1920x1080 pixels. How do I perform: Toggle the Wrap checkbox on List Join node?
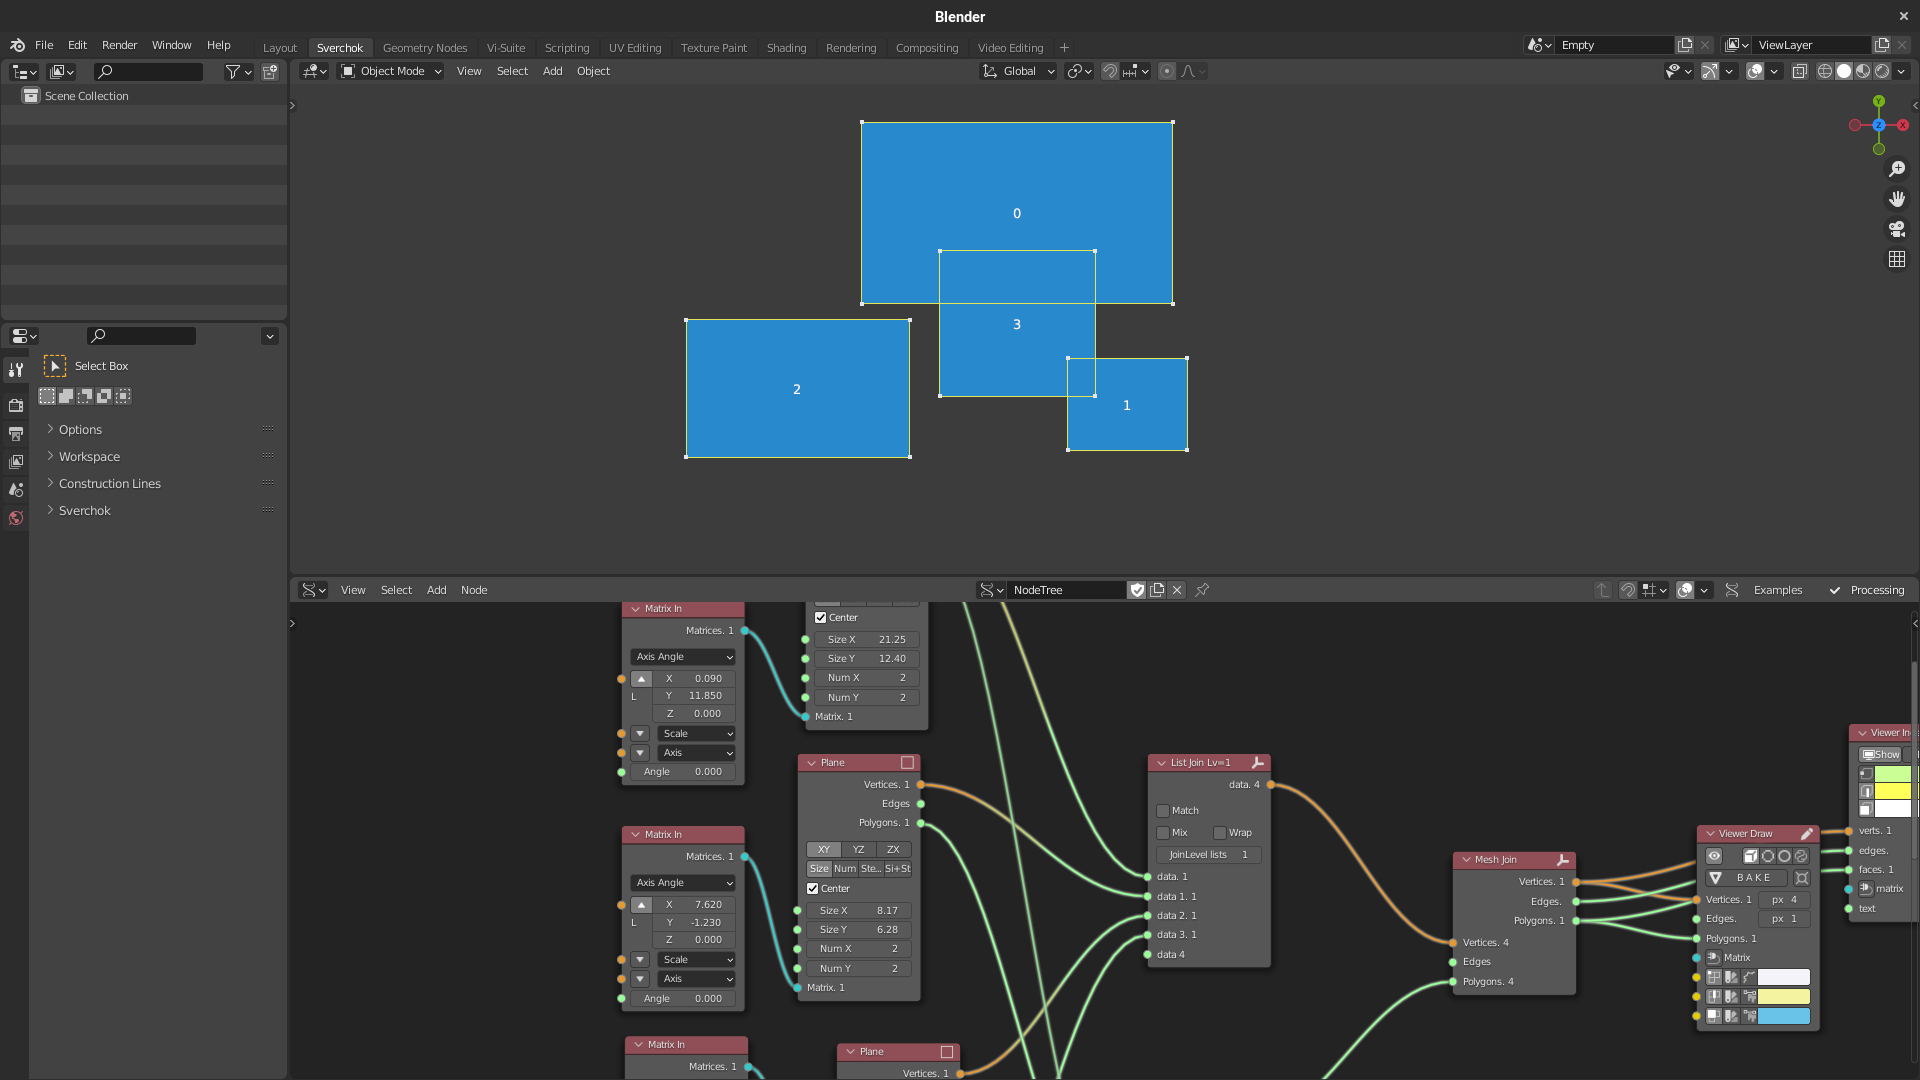click(x=1220, y=832)
